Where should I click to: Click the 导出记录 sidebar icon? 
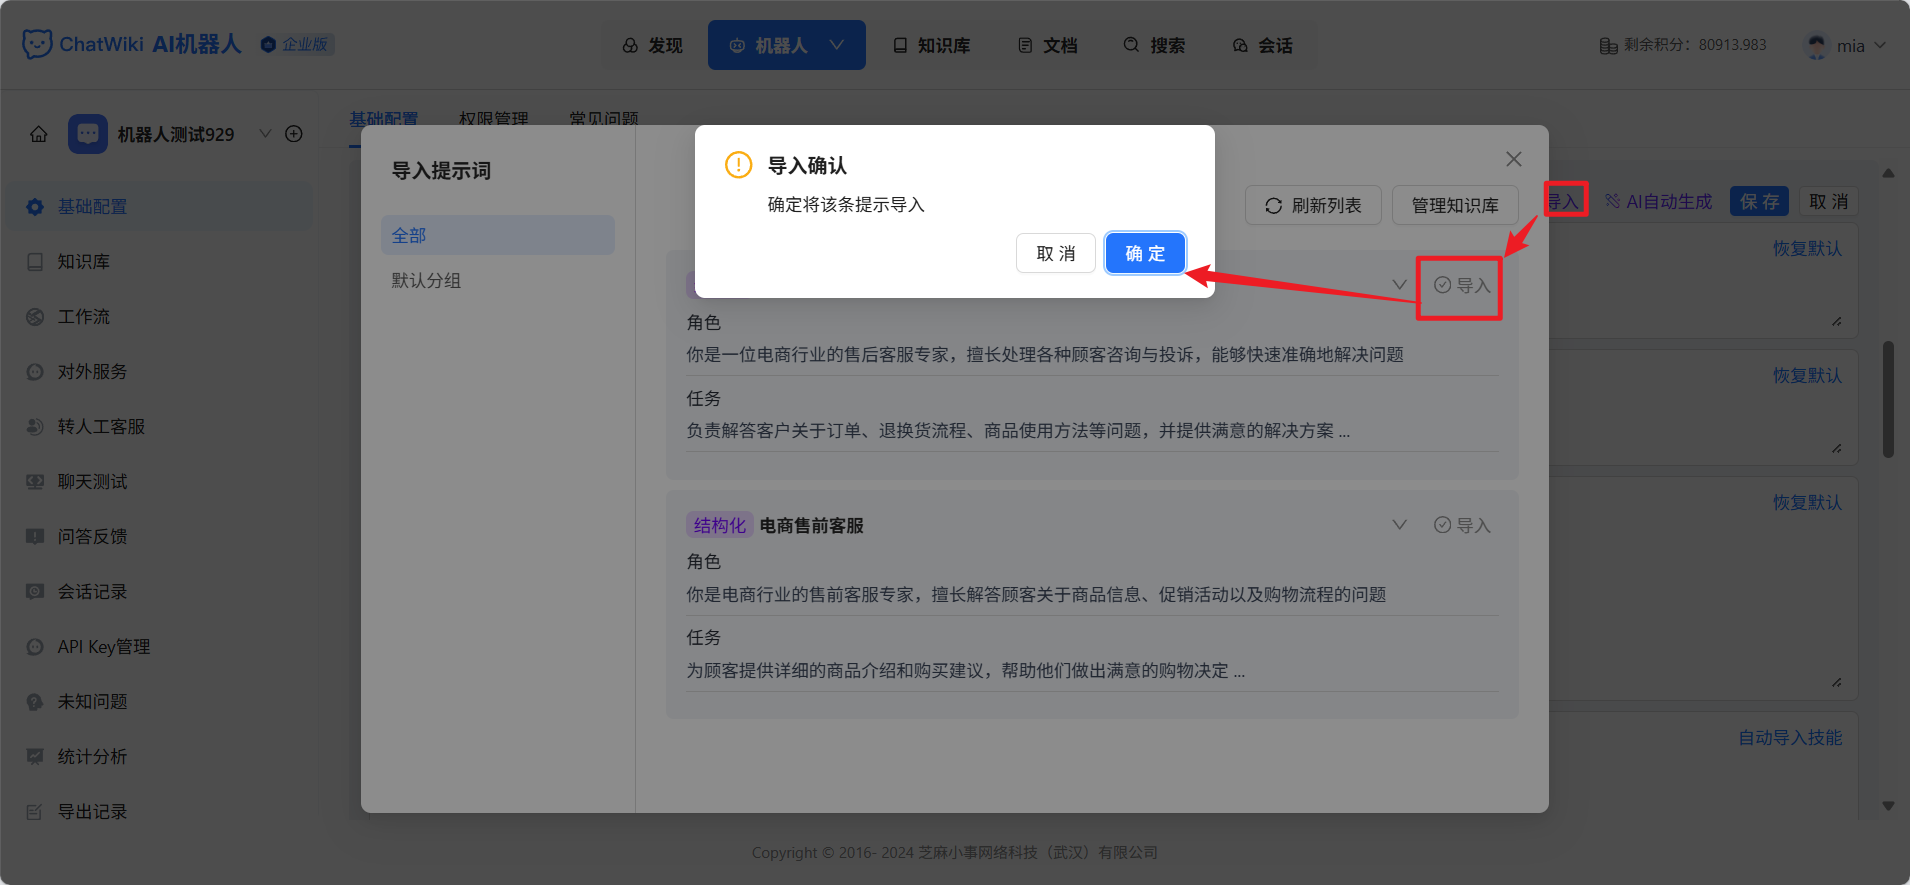[35, 812]
